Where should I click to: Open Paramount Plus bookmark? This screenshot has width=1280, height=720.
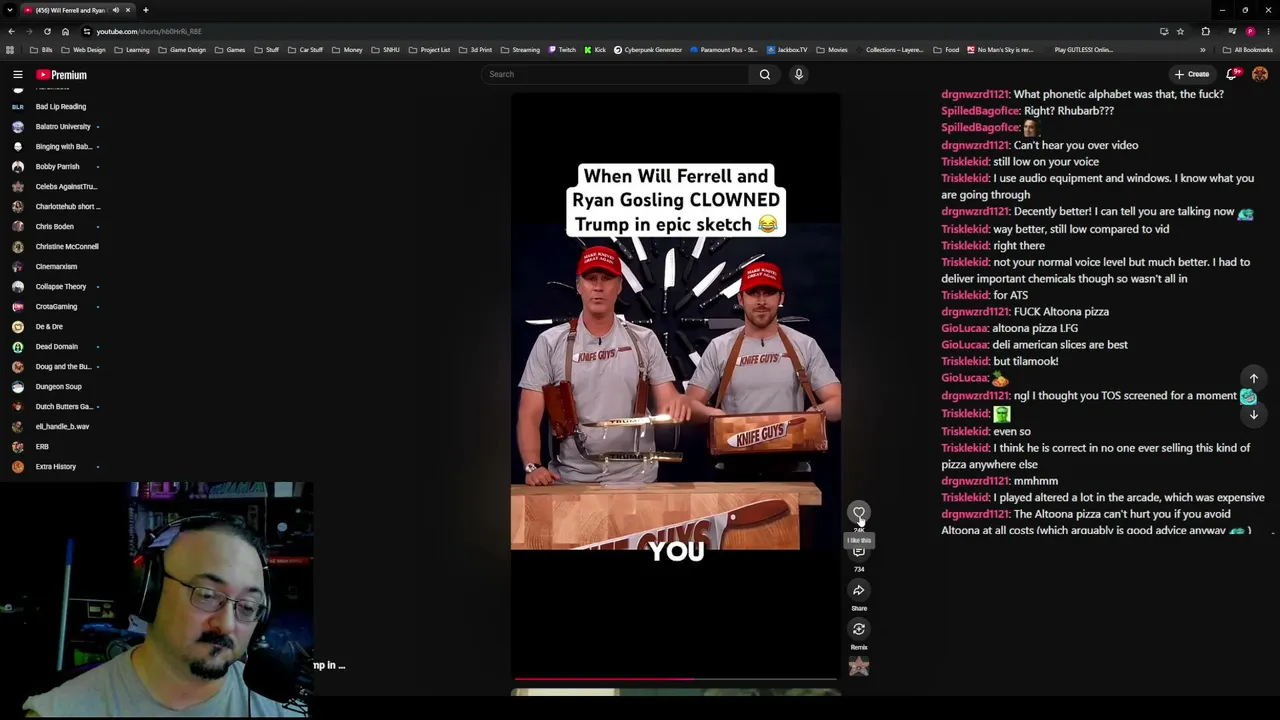pyautogui.click(x=723, y=50)
